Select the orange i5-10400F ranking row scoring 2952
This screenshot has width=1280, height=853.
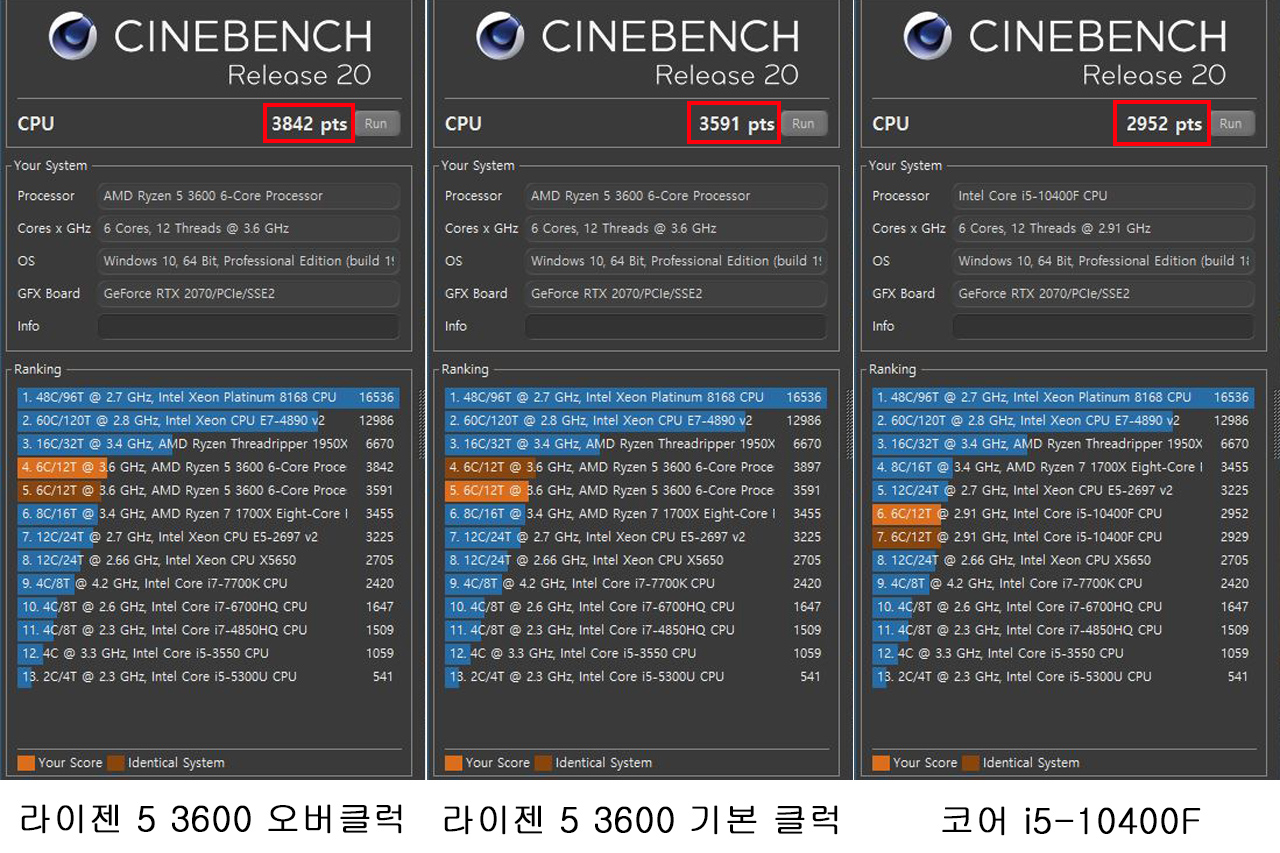(1061, 514)
